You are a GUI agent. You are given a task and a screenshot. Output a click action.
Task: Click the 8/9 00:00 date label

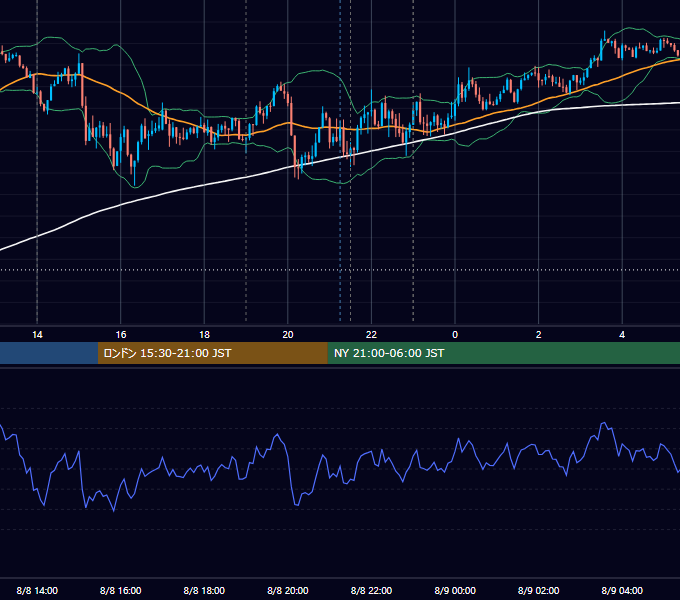click(455, 590)
